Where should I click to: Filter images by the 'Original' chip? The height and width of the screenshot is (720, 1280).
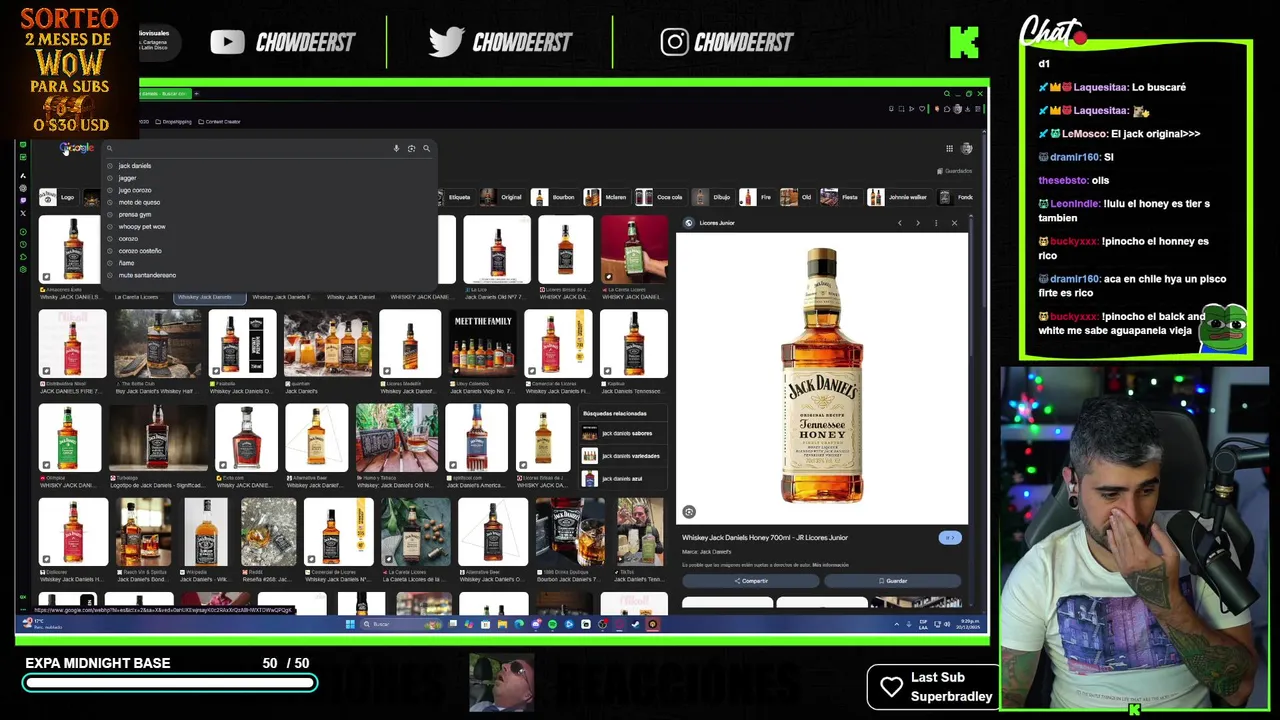501,197
